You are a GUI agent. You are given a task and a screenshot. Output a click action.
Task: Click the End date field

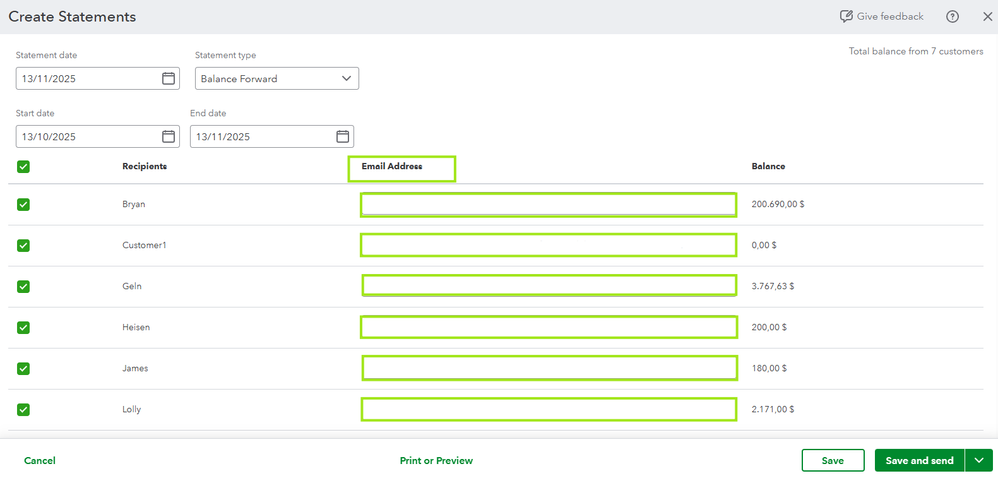click(272, 136)
